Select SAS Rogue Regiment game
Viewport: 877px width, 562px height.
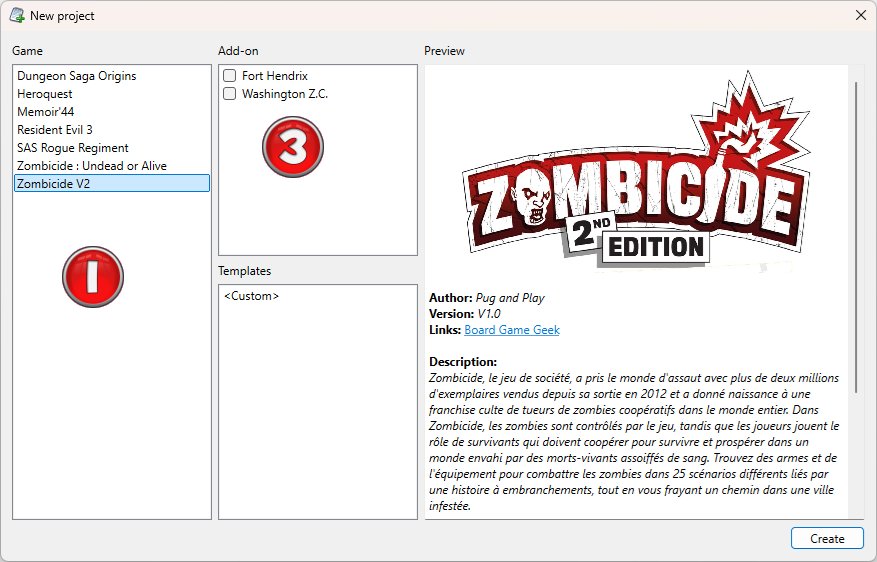tap(112, 147)
